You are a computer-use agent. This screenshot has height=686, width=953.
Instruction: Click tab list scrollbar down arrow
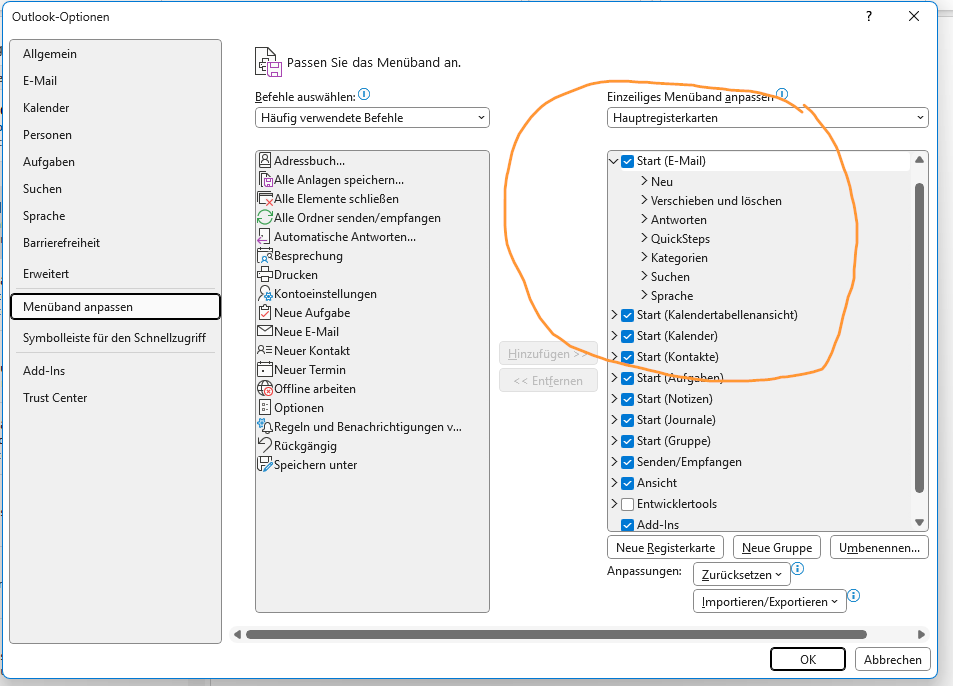pos(919,522)
